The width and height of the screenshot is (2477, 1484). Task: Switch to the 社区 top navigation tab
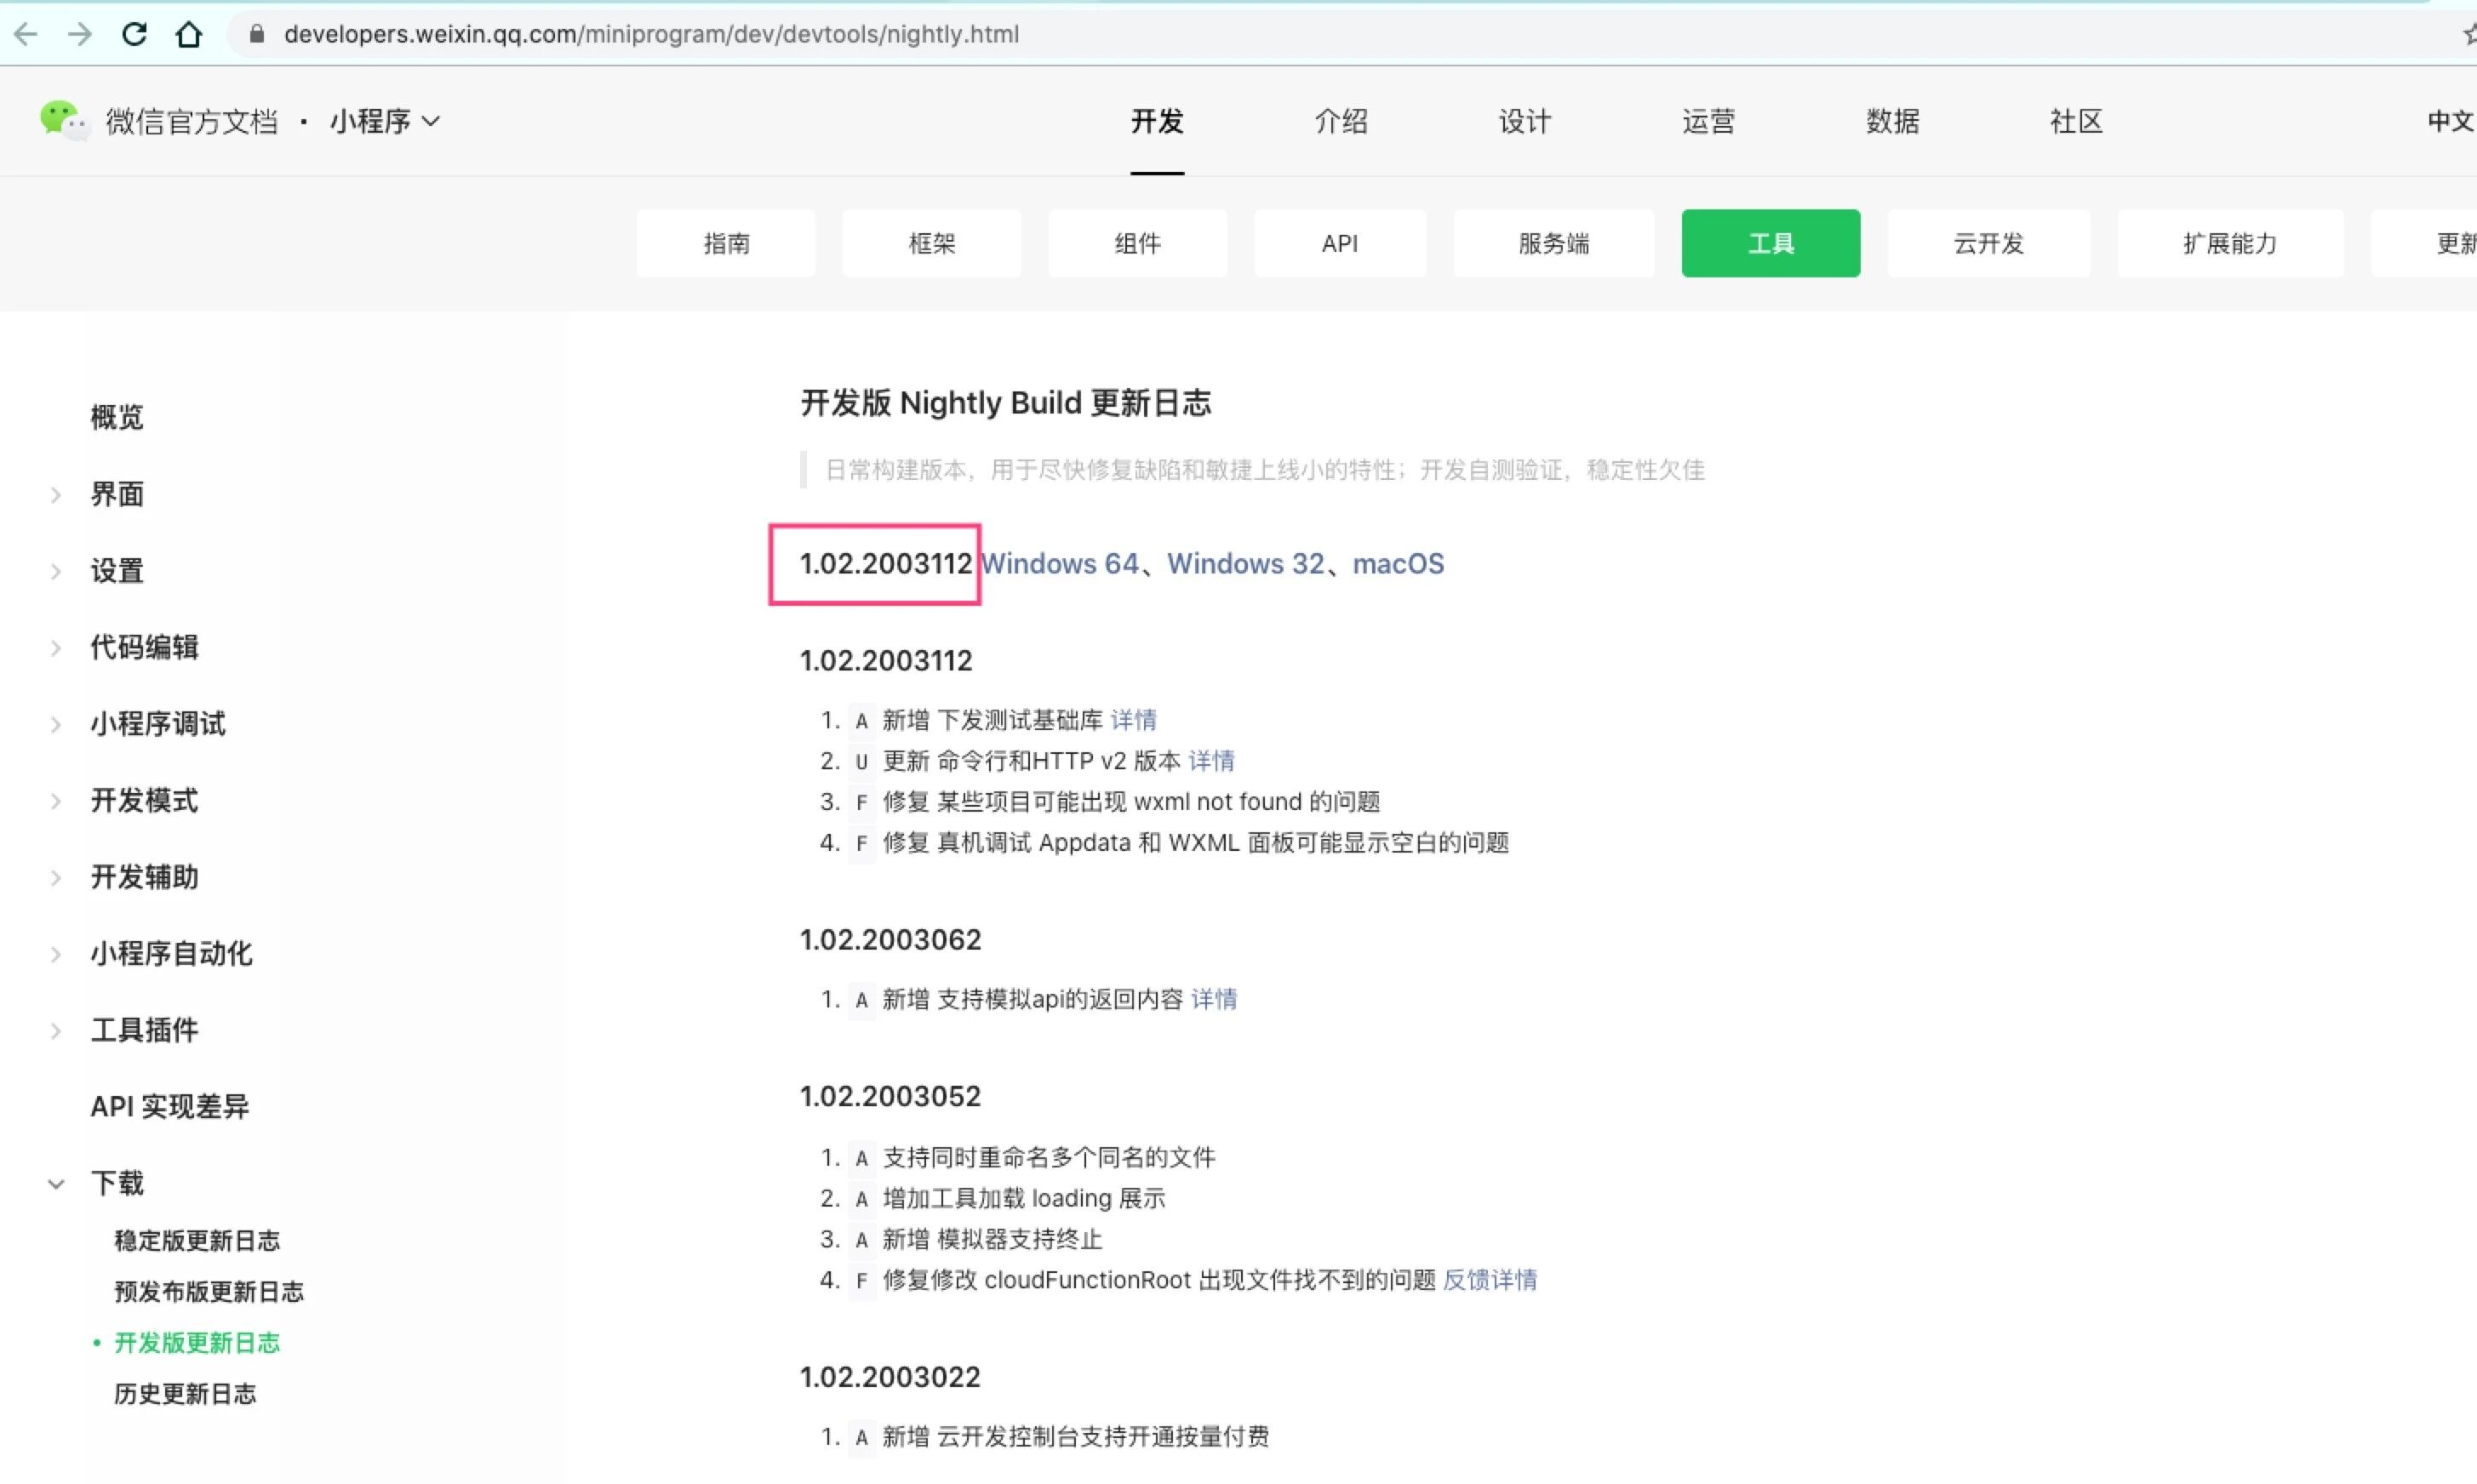click(2075, 121)
